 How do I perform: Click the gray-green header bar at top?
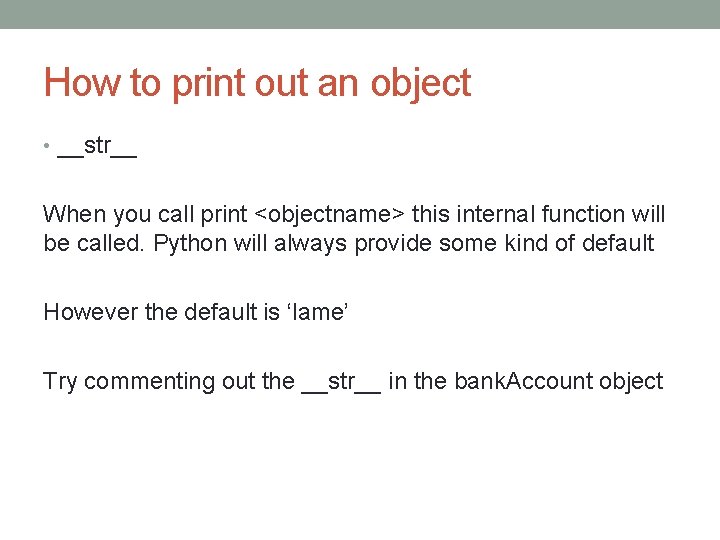click(360, 14)
